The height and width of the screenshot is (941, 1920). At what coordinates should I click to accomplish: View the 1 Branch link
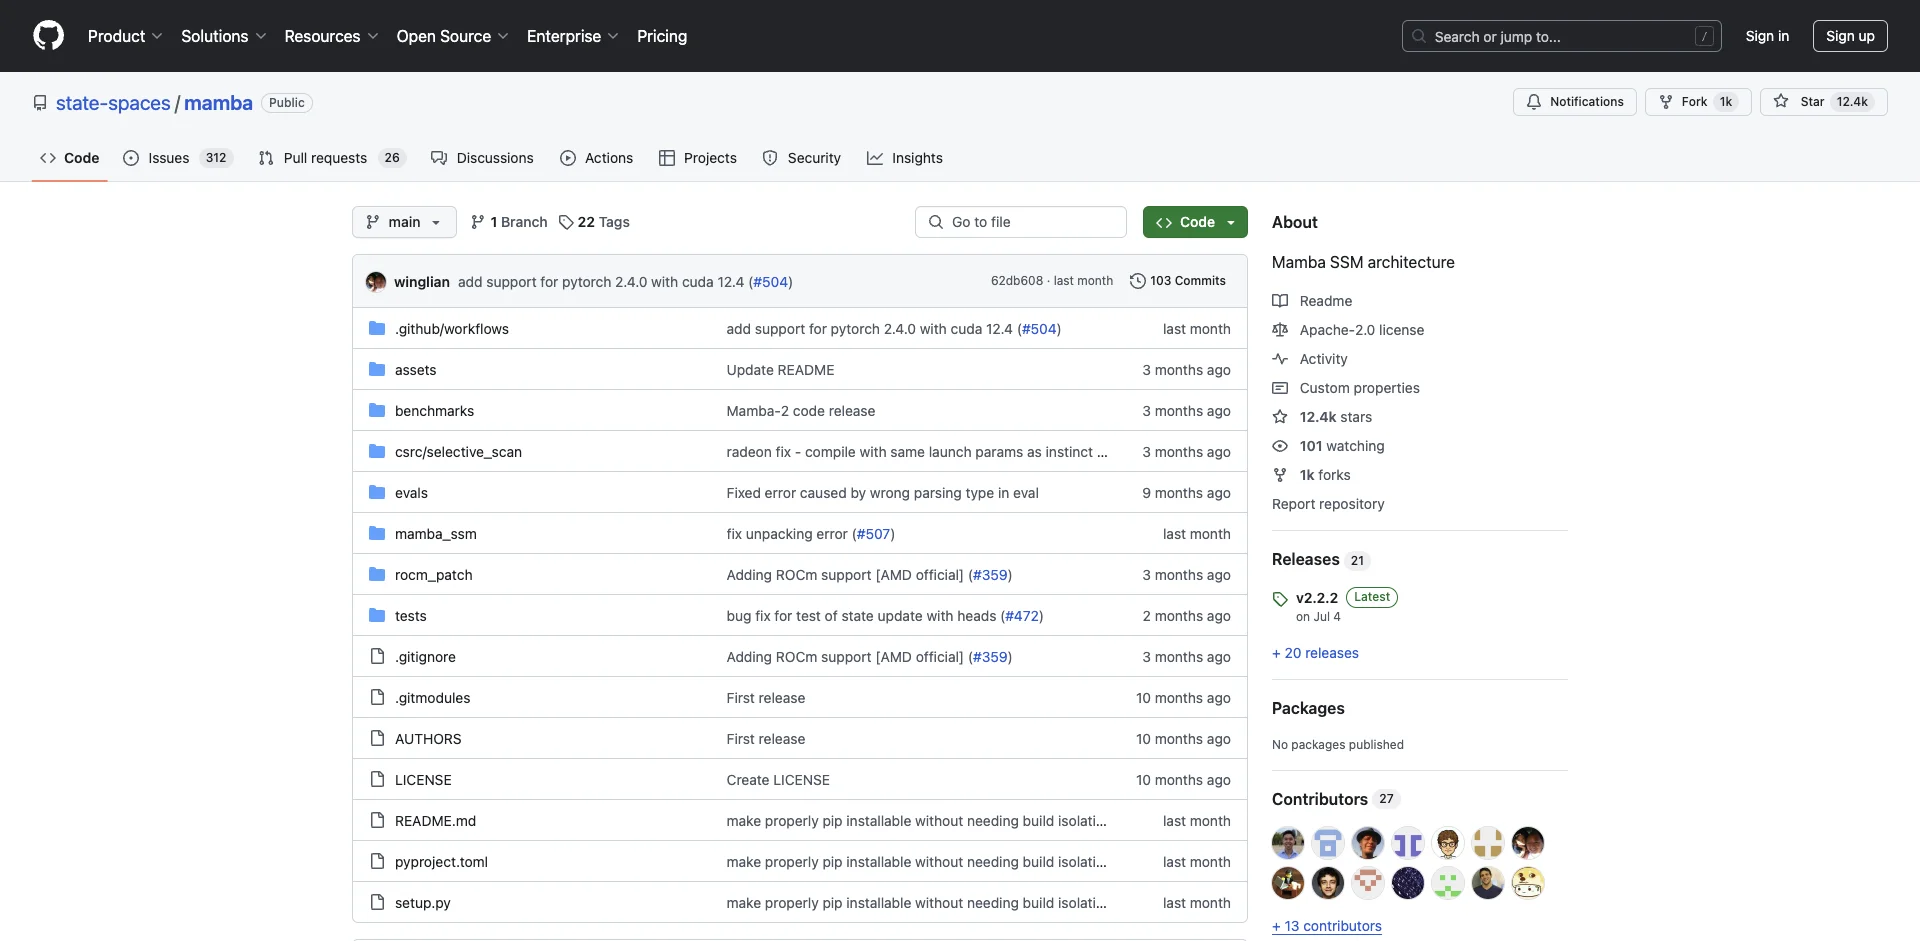pyautogui.click(x=509, y=222)
